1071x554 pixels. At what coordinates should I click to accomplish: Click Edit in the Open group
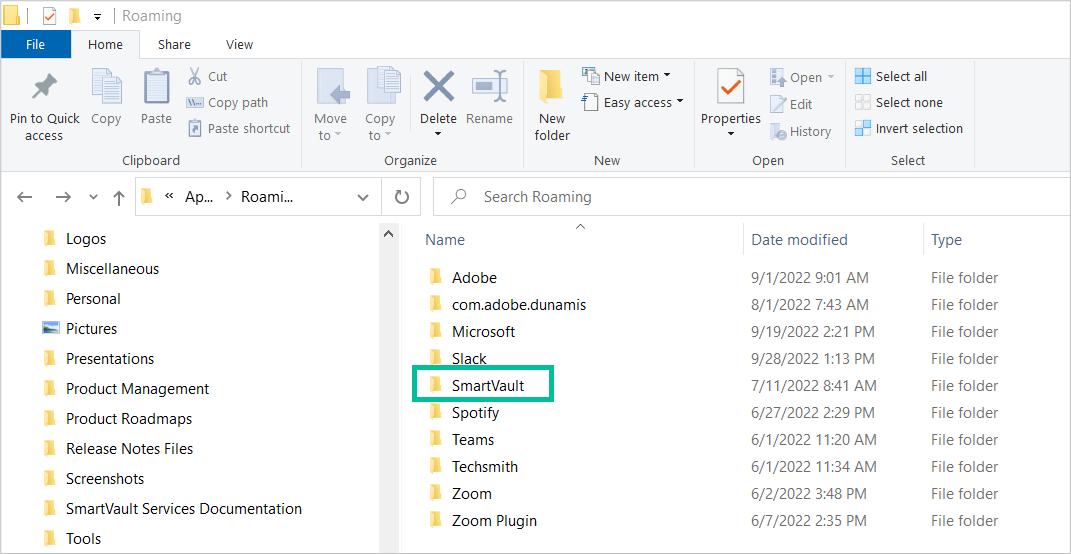point(791,104)
